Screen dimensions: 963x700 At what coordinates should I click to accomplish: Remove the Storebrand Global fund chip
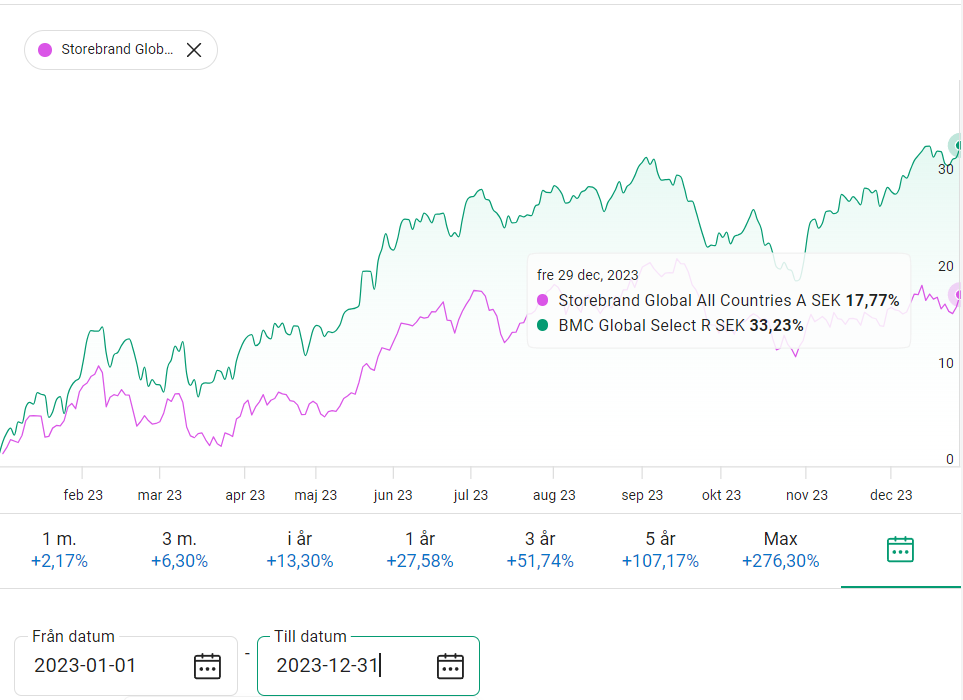click(x=194, y=50)
